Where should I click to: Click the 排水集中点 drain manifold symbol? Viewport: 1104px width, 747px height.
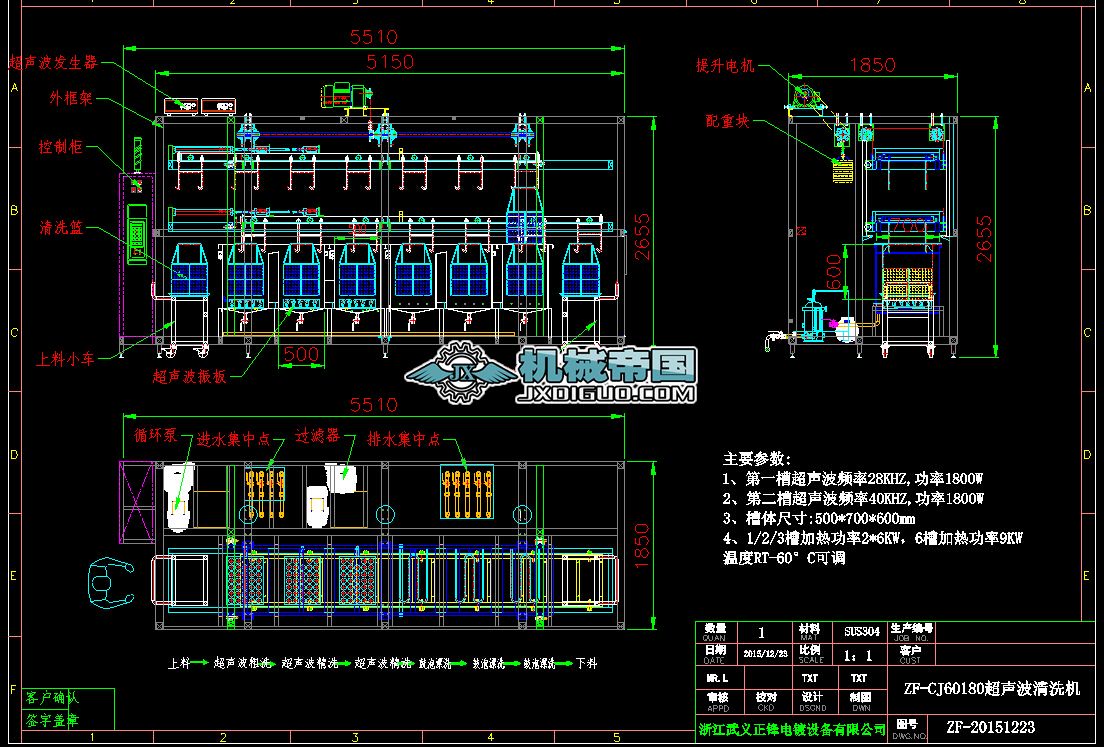pos(468,490)
